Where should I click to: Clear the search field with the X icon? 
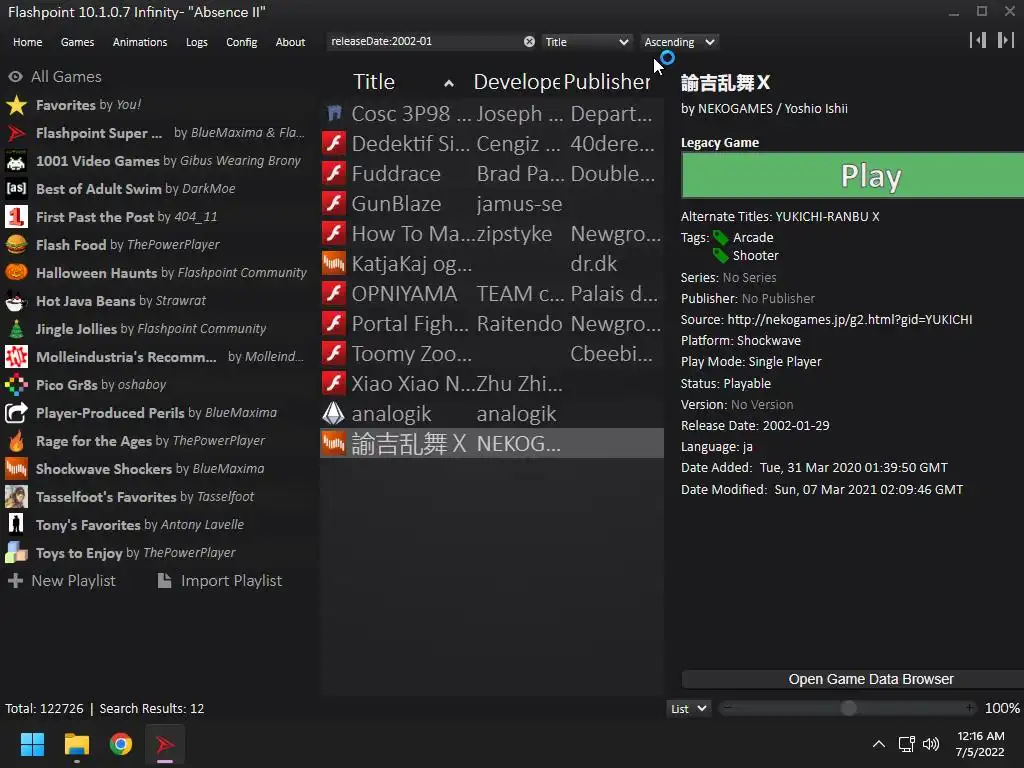[529, 42]
